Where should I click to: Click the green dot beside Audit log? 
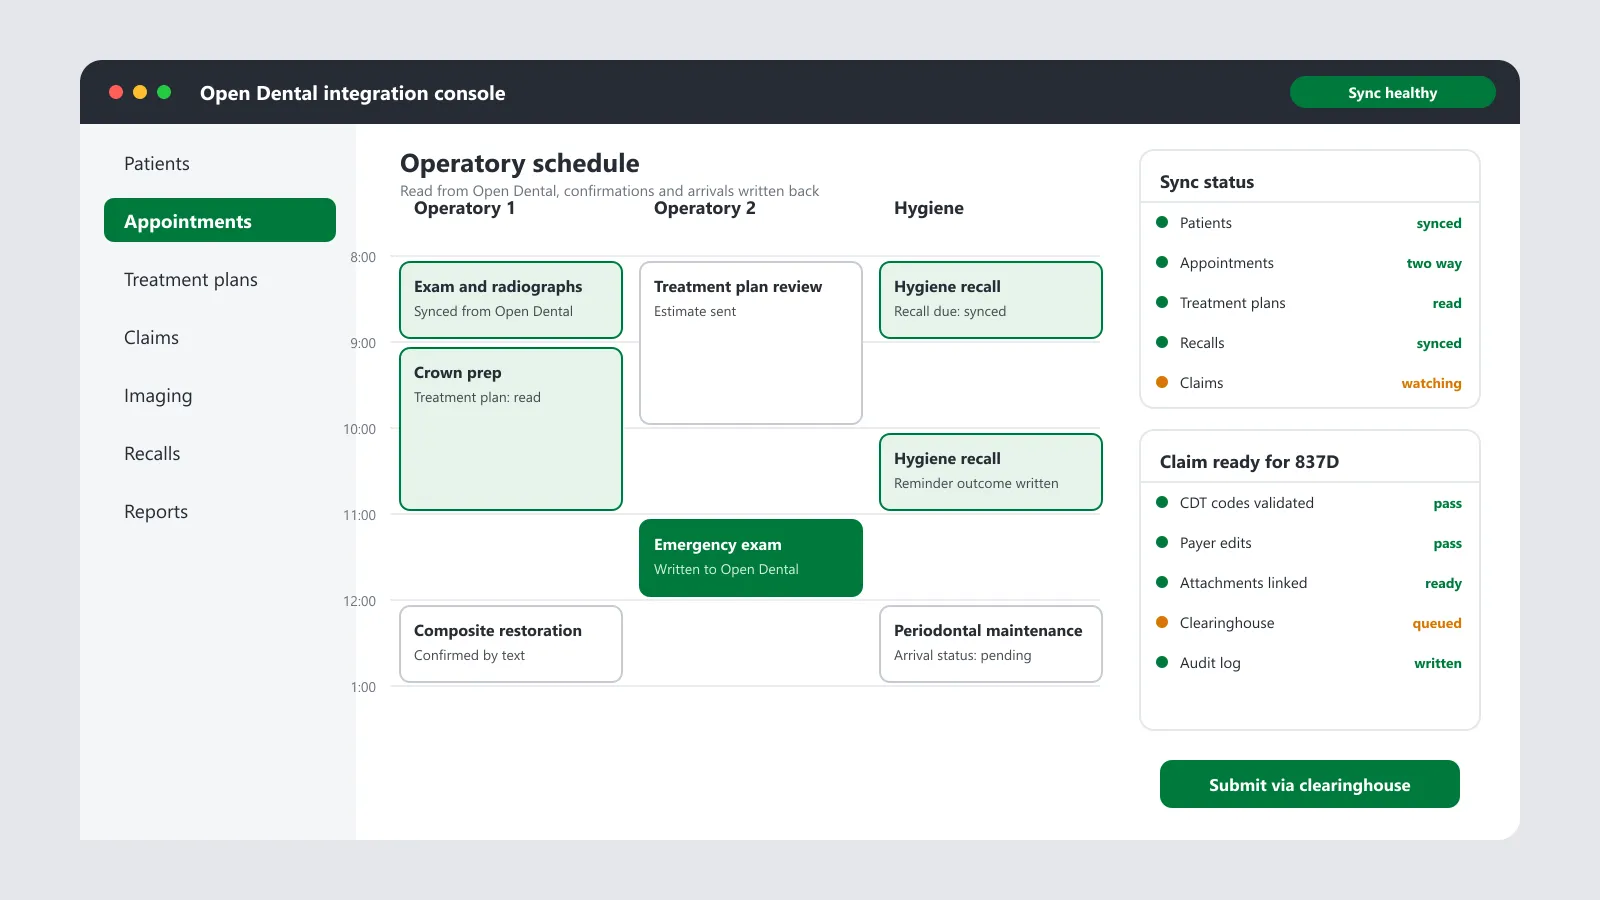(x=1162, y=662)
